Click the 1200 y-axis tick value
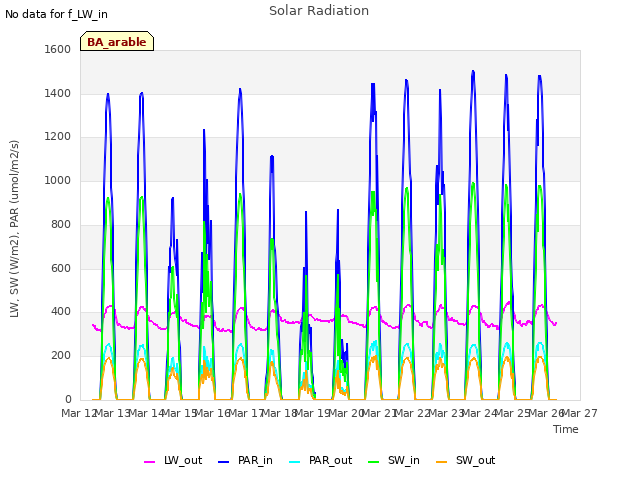This screenshot has width=640, height=480. (58, 137)
